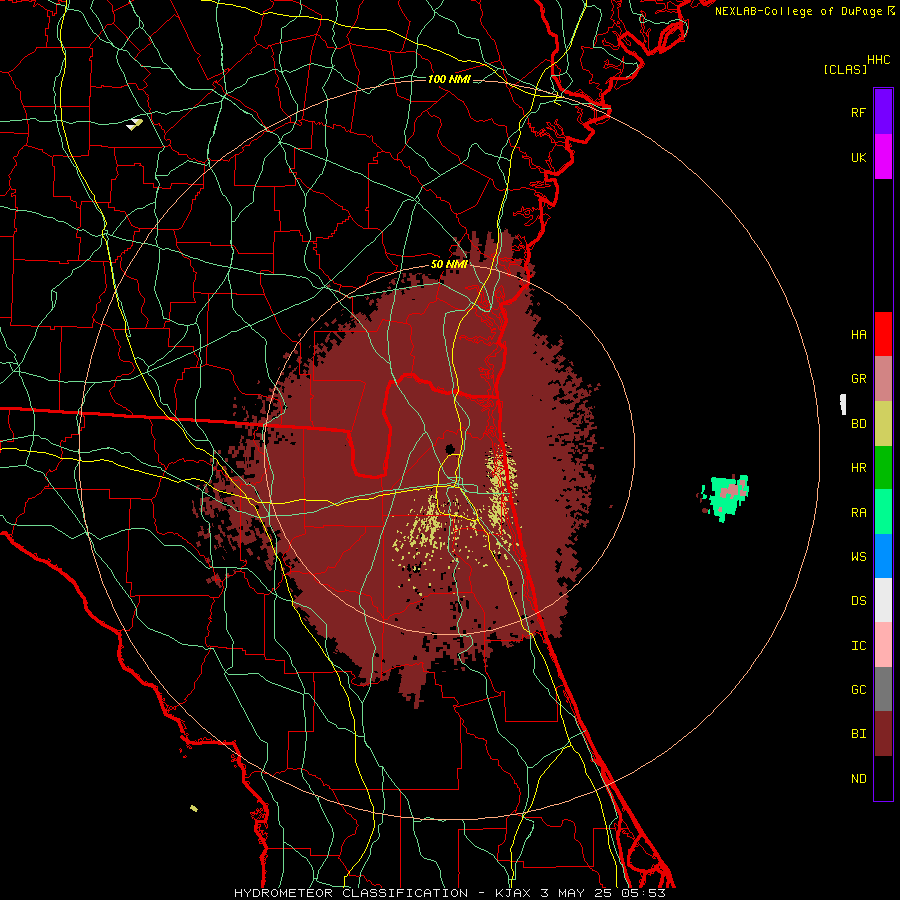Click the 100 NMI range ring label
900x900 pixels.
tap(449, 79)
